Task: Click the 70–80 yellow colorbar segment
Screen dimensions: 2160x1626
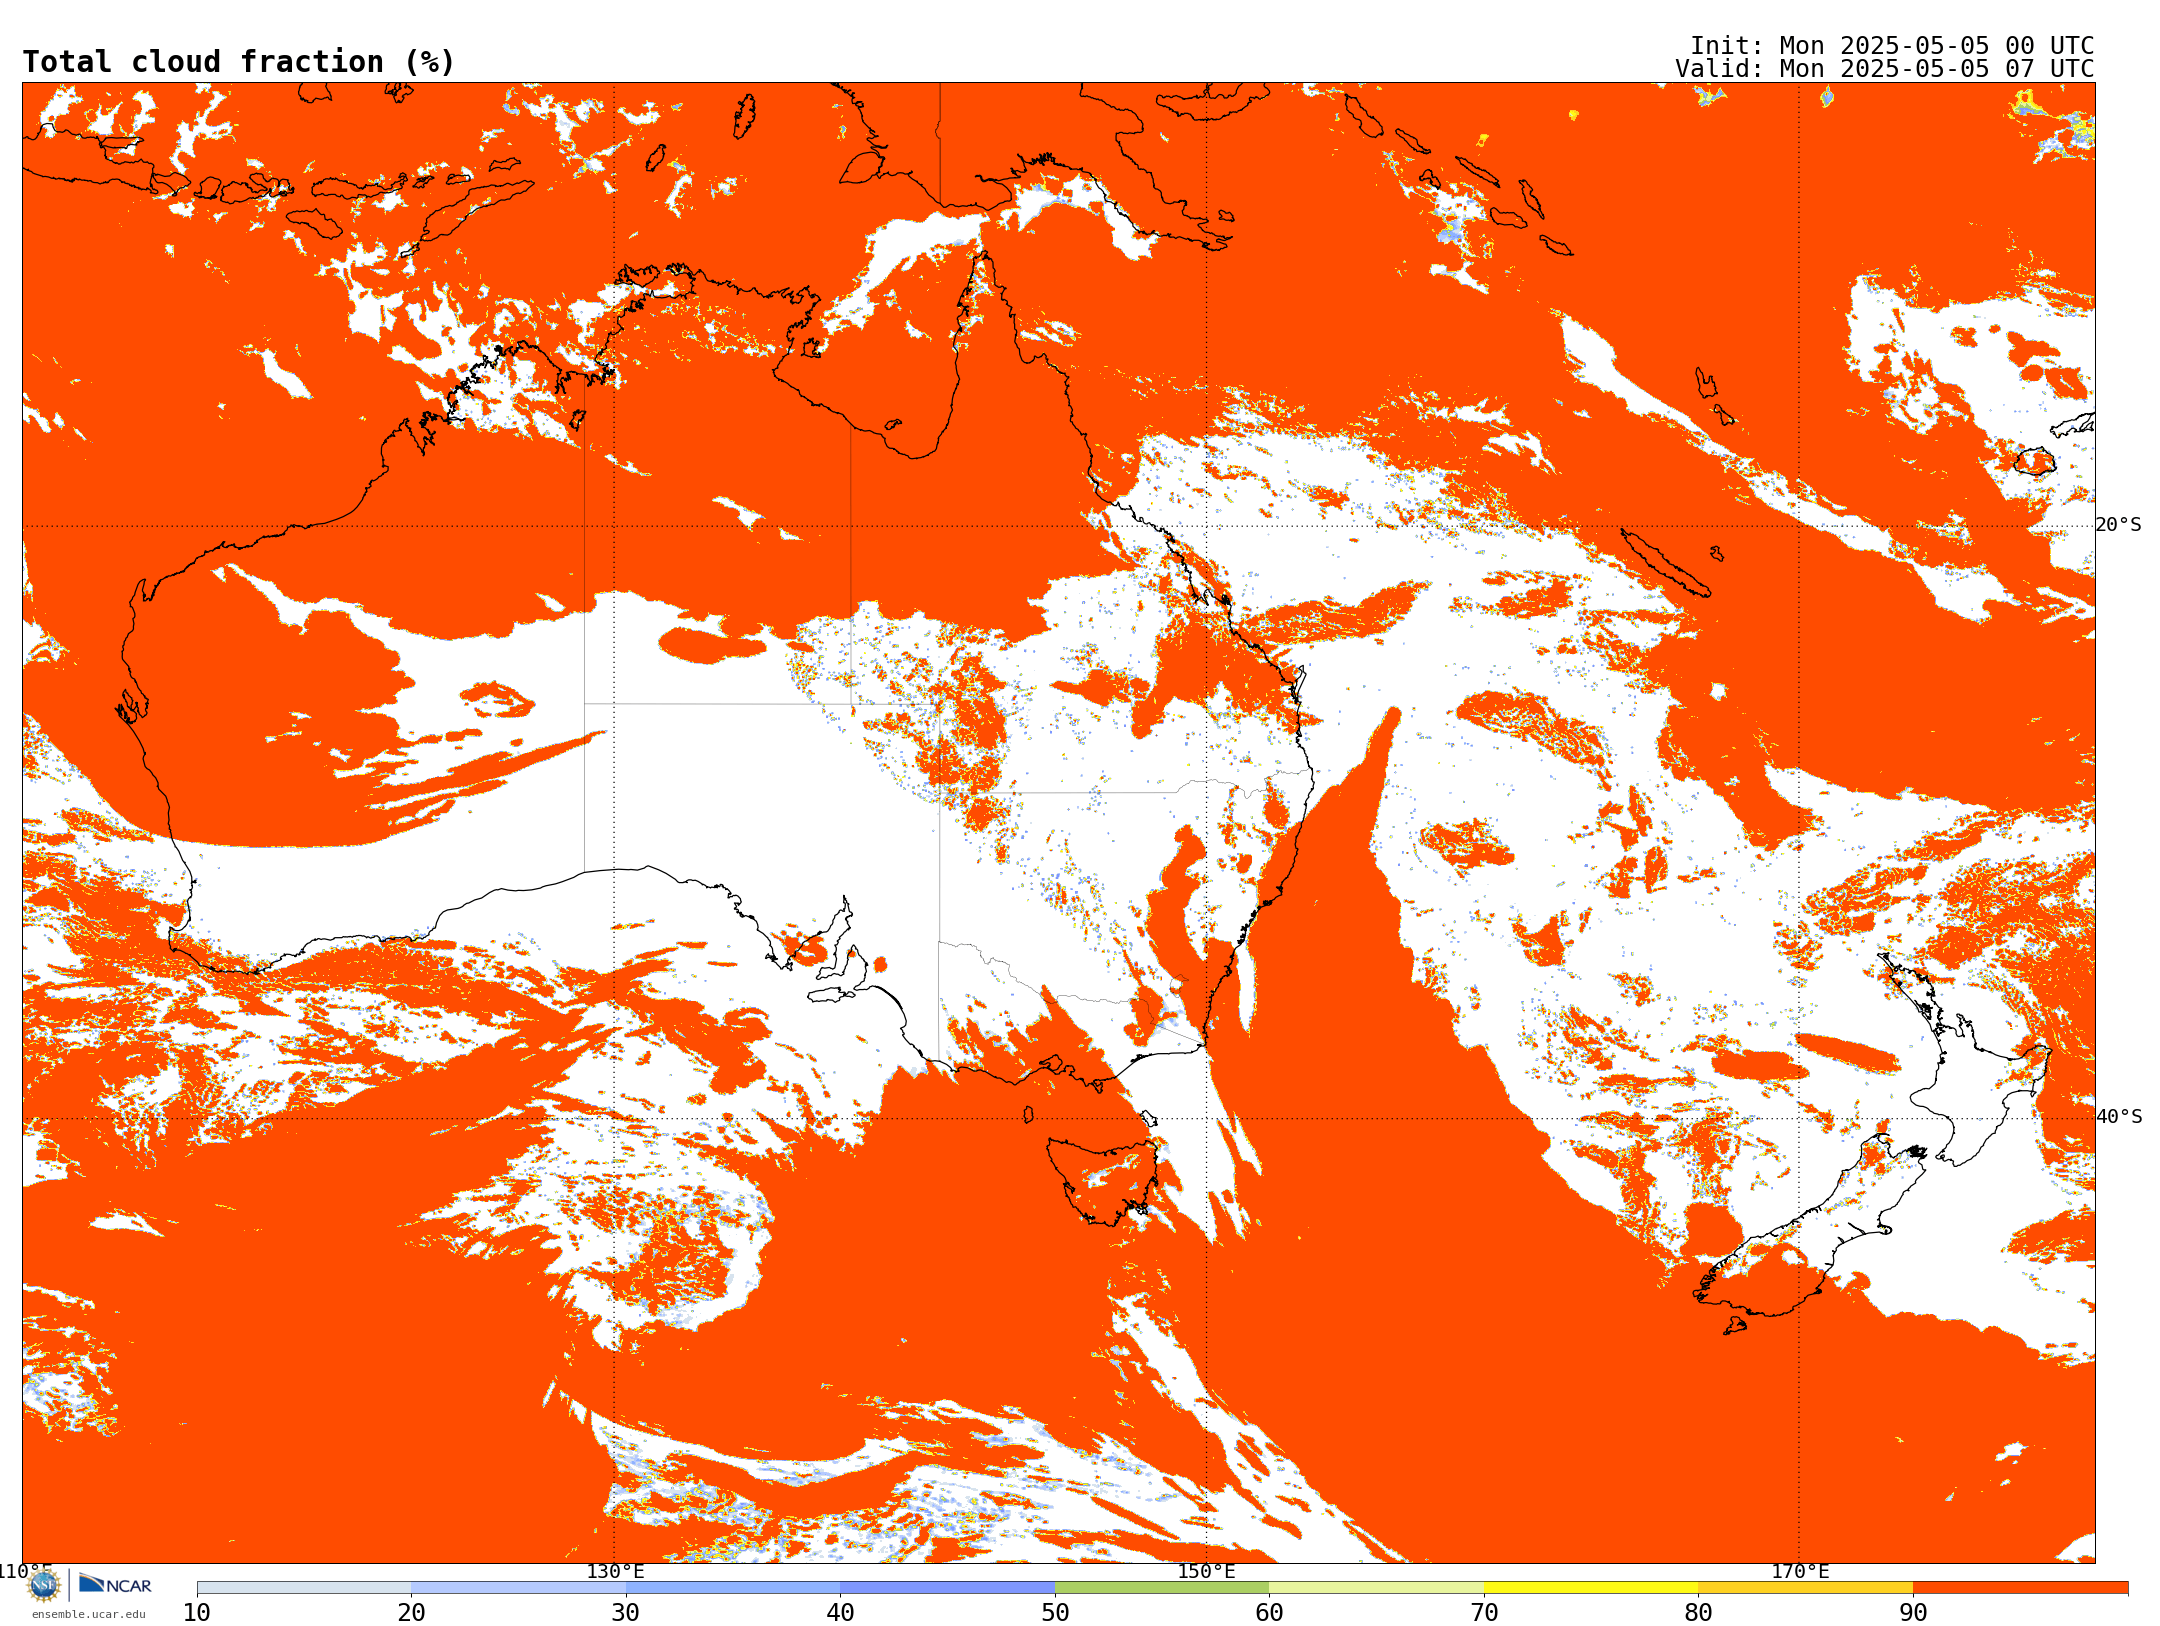Action: [1591, 1588]
